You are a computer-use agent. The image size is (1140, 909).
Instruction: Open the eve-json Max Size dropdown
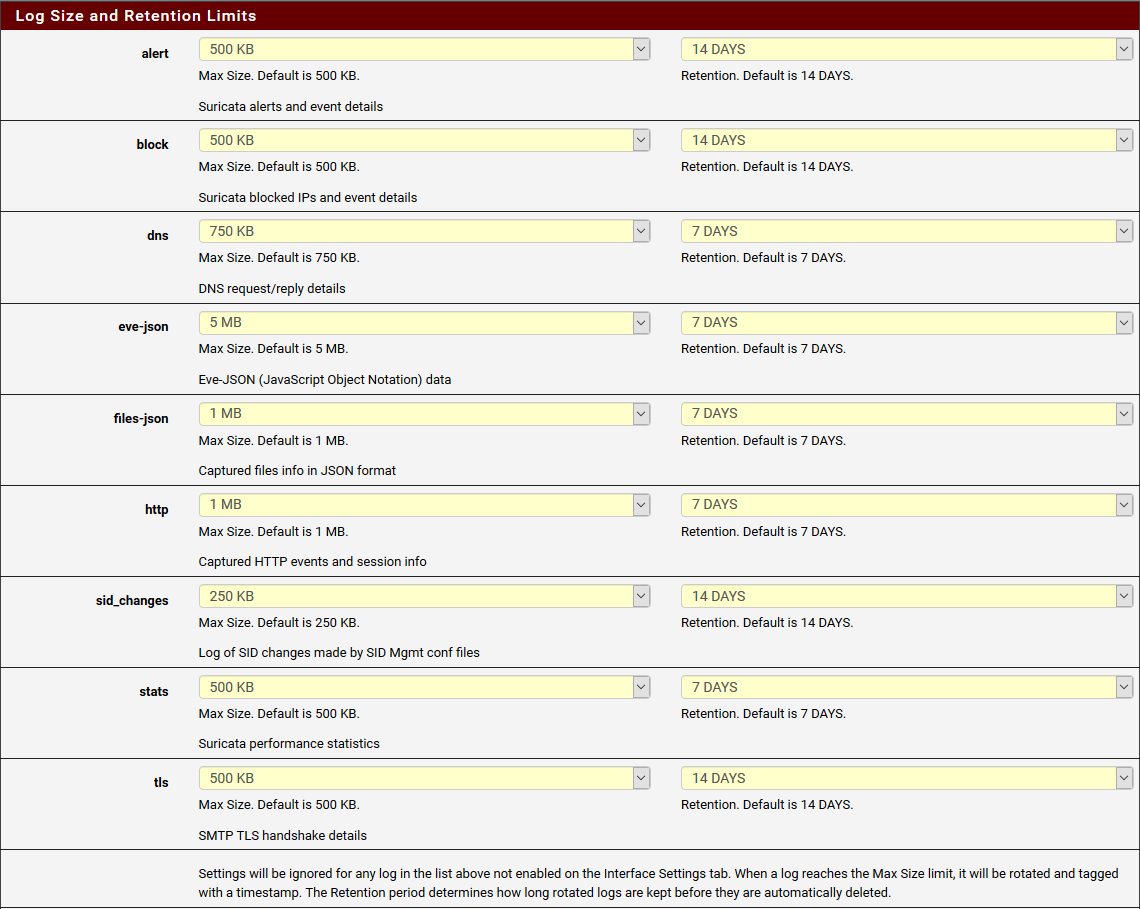tap(424, 322)
